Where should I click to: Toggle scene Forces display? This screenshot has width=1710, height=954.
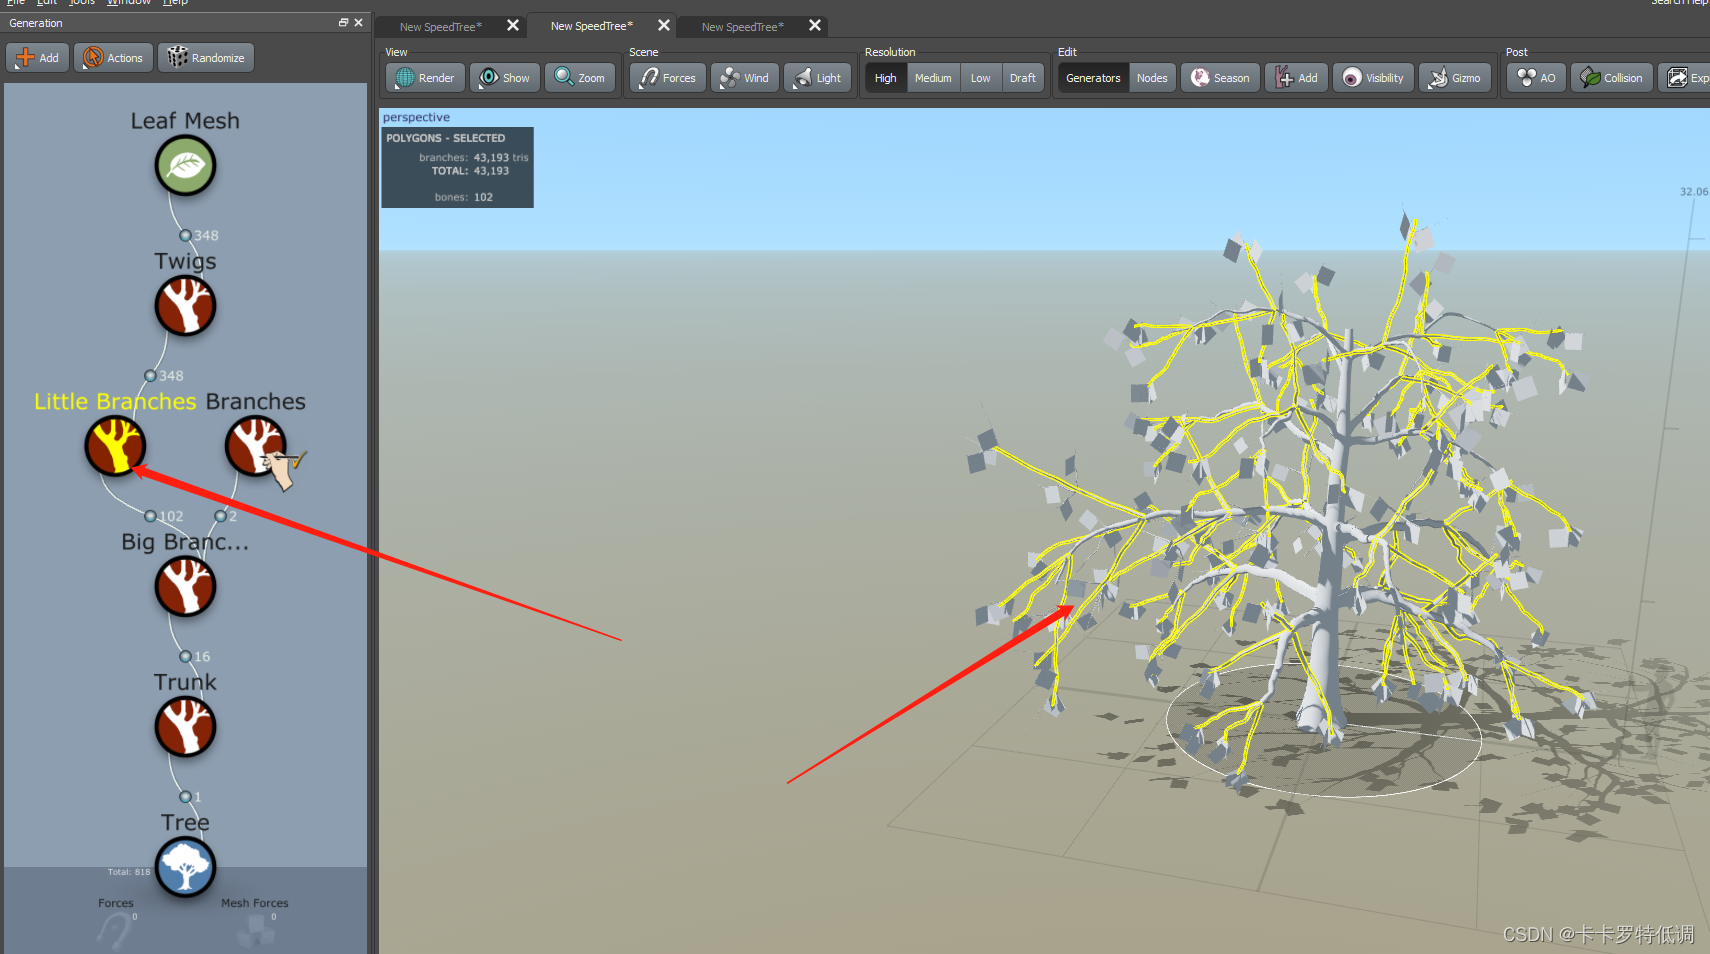click(668, 78)
